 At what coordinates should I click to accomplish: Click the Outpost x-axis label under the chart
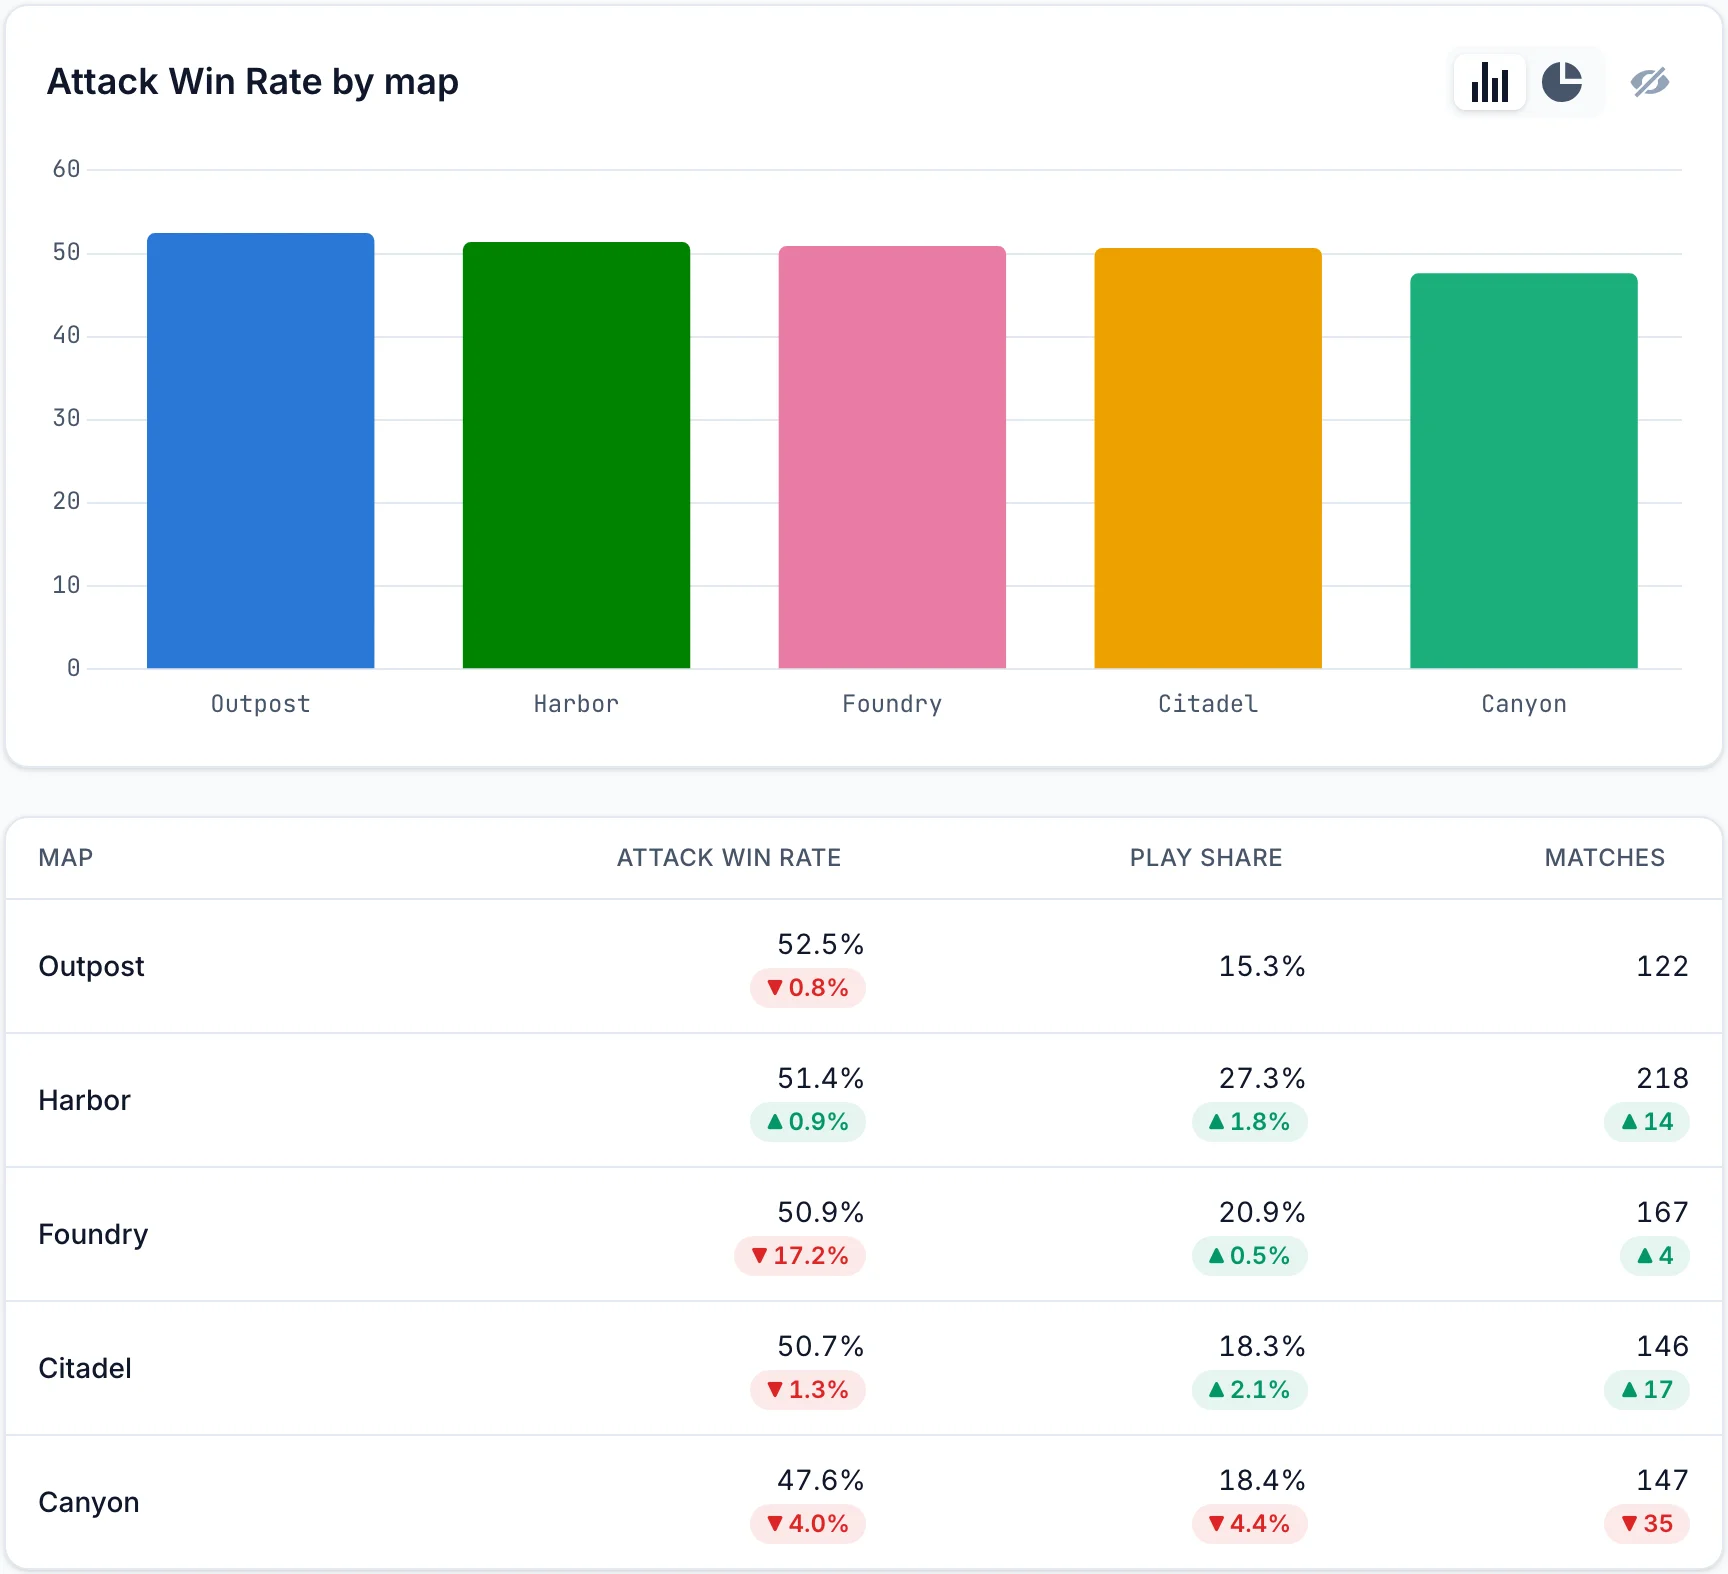click(261, 704)
